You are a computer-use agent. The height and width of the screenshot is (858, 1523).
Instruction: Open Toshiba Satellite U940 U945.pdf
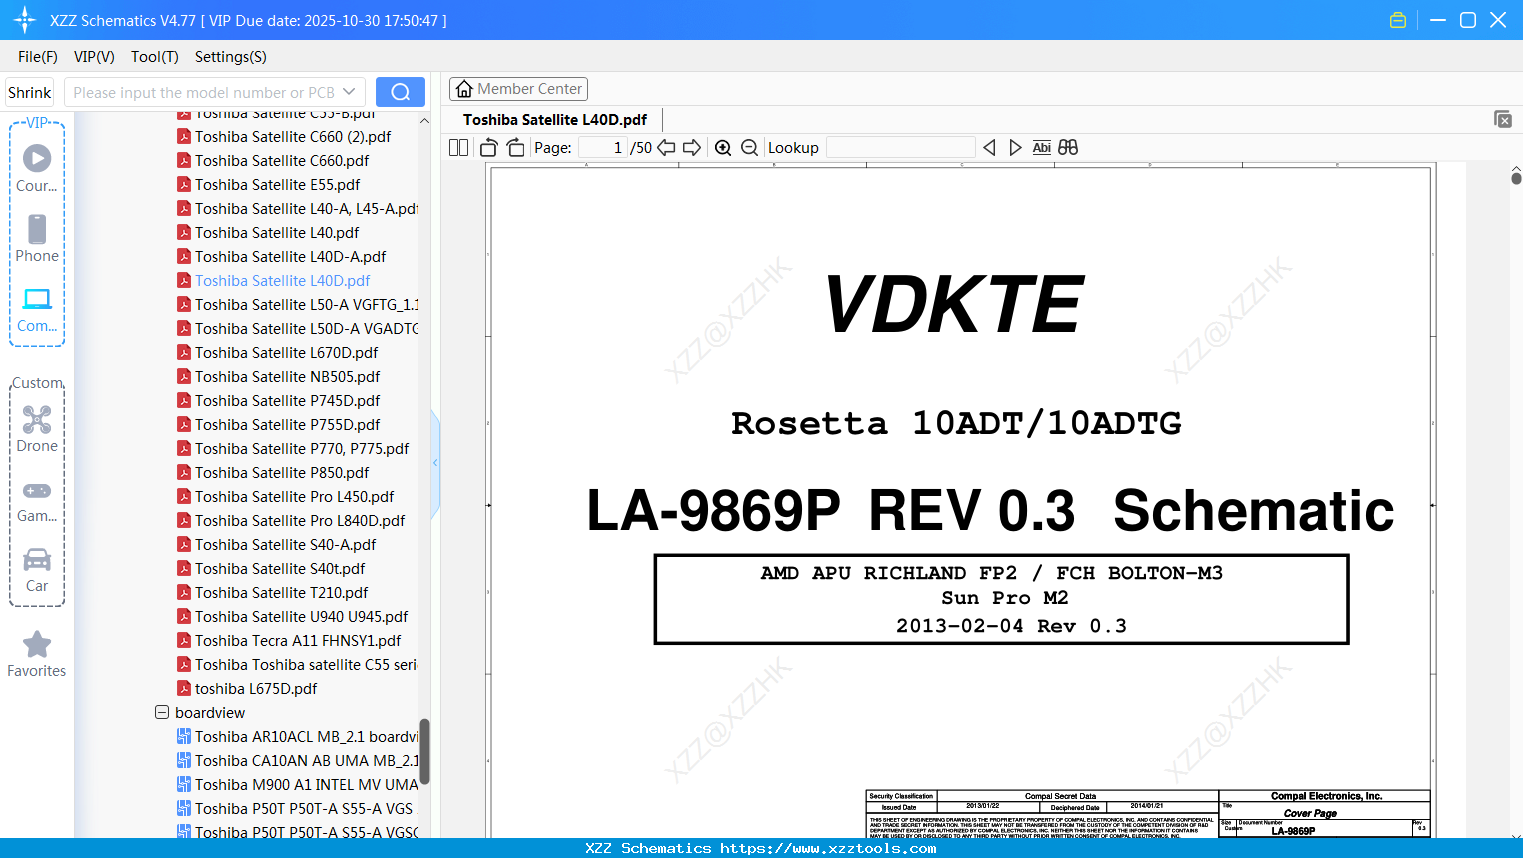pos(301,617)
